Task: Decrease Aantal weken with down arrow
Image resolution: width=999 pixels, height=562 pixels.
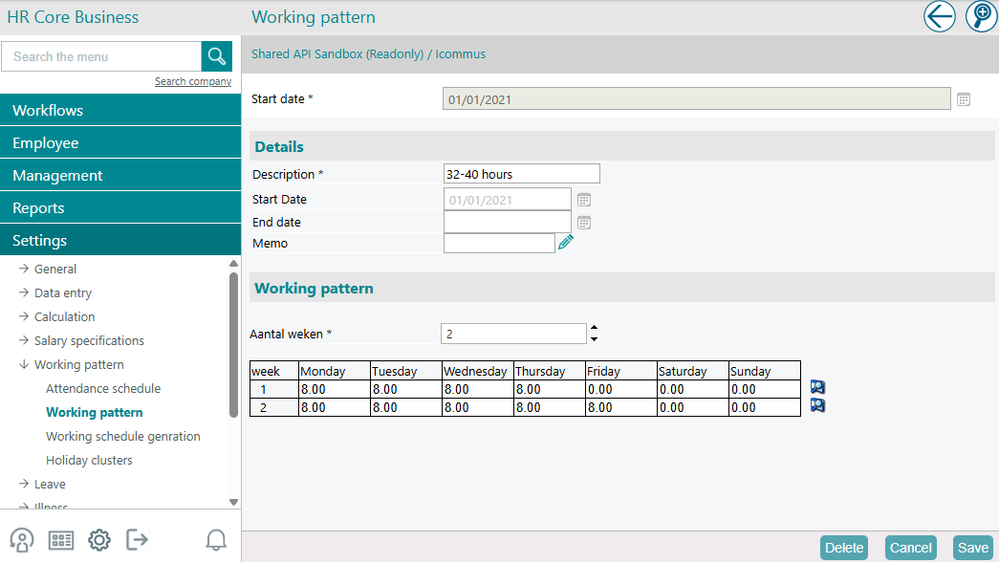Action: click(x=594, y=339)
